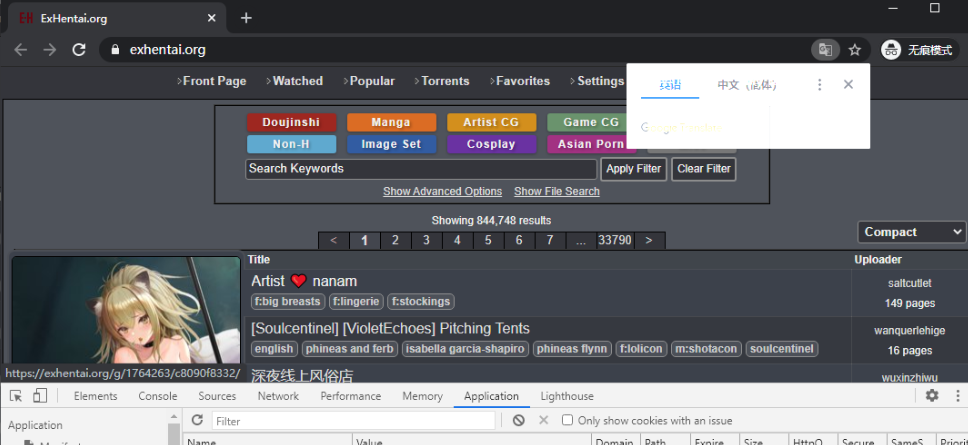Toggle the DevTools device toolbar icon
Screen dimensions: 968x445
point(40,396)
